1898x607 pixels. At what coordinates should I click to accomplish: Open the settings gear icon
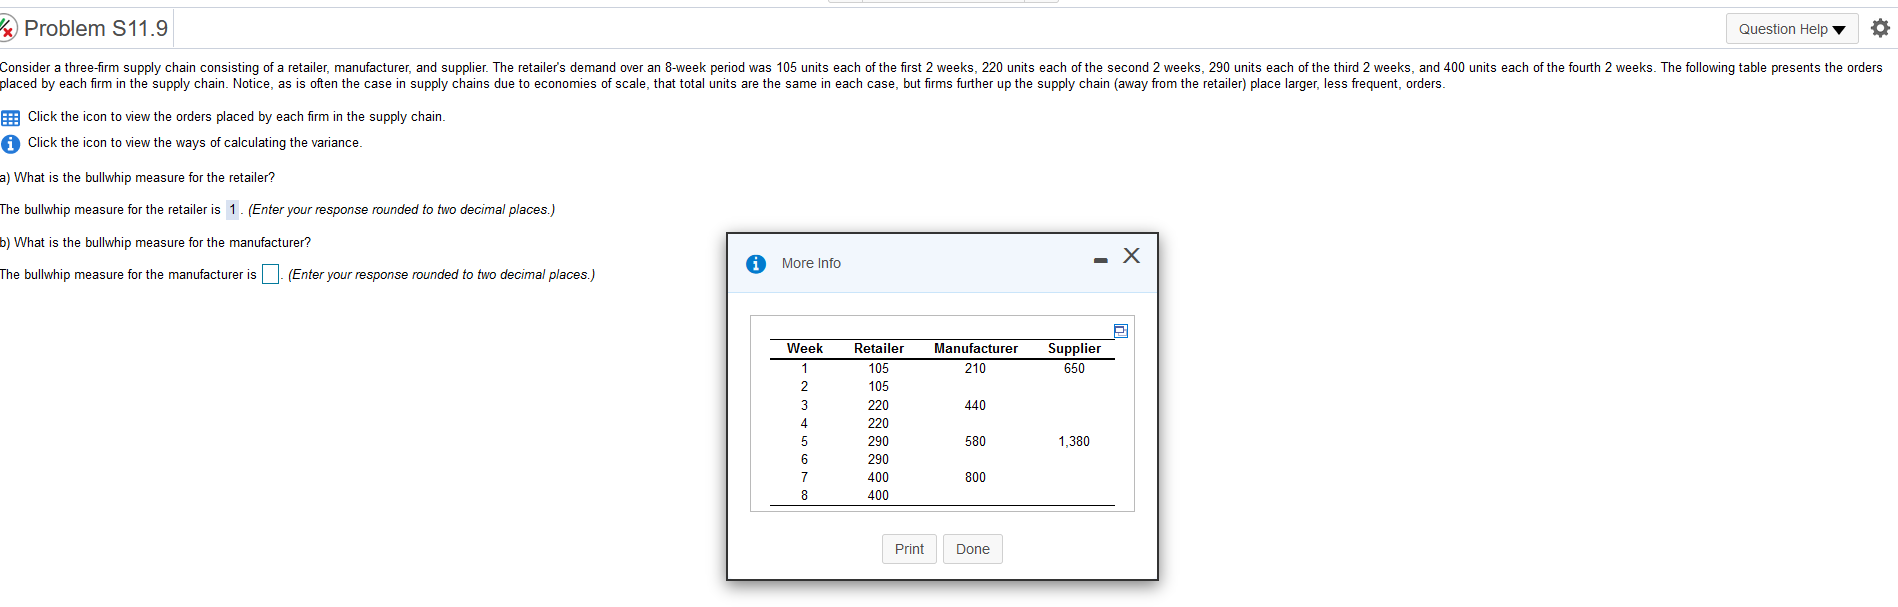coord(1880,28)
